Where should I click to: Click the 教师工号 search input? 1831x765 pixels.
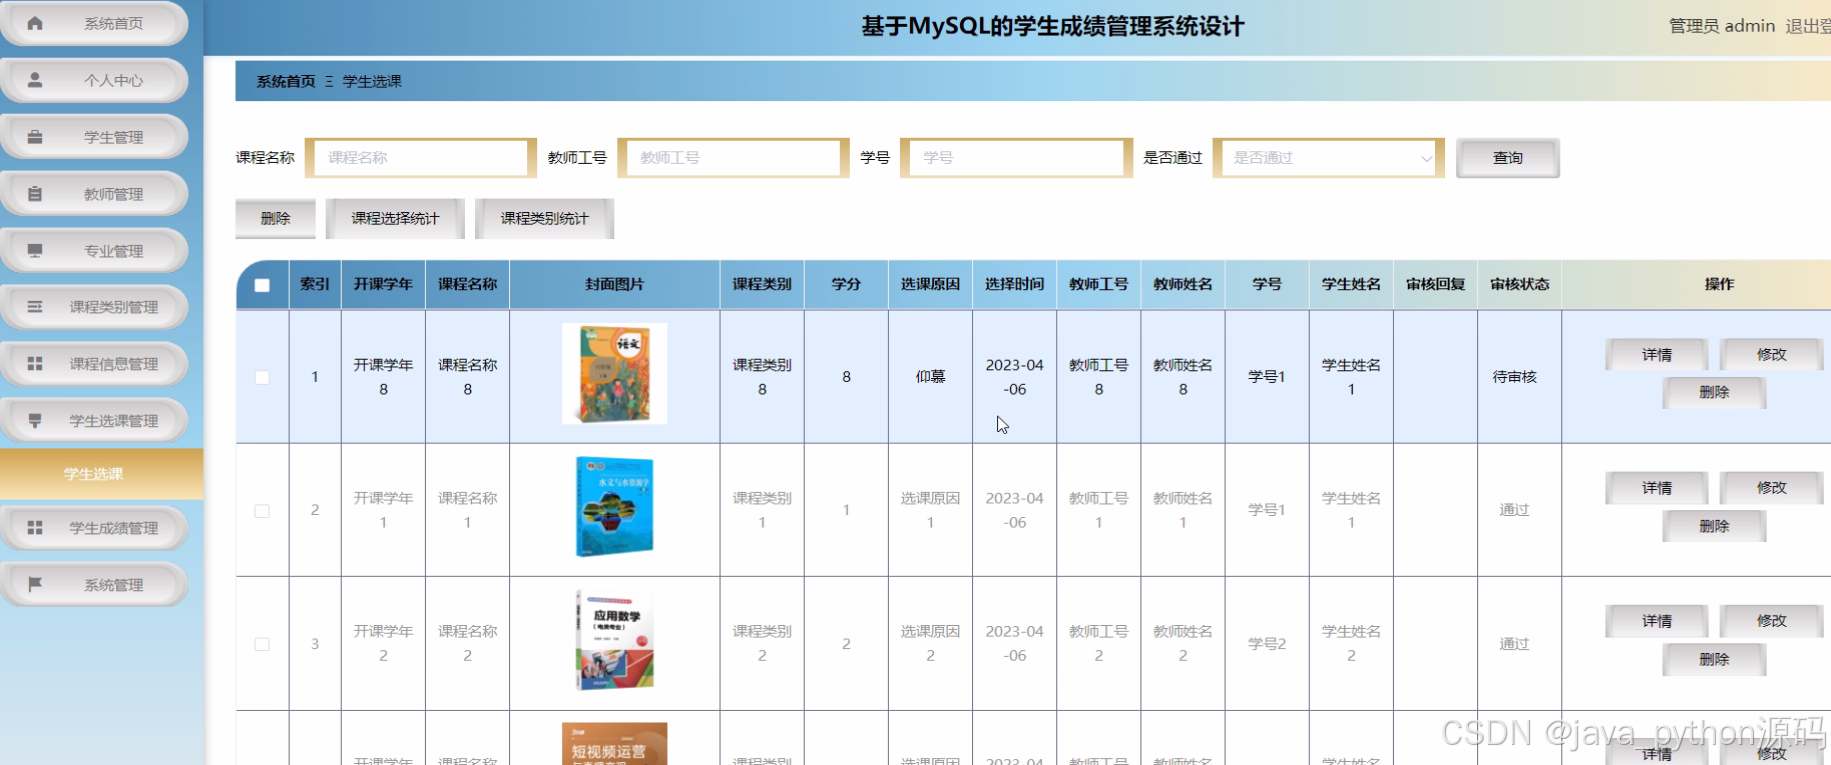(733, 158)
